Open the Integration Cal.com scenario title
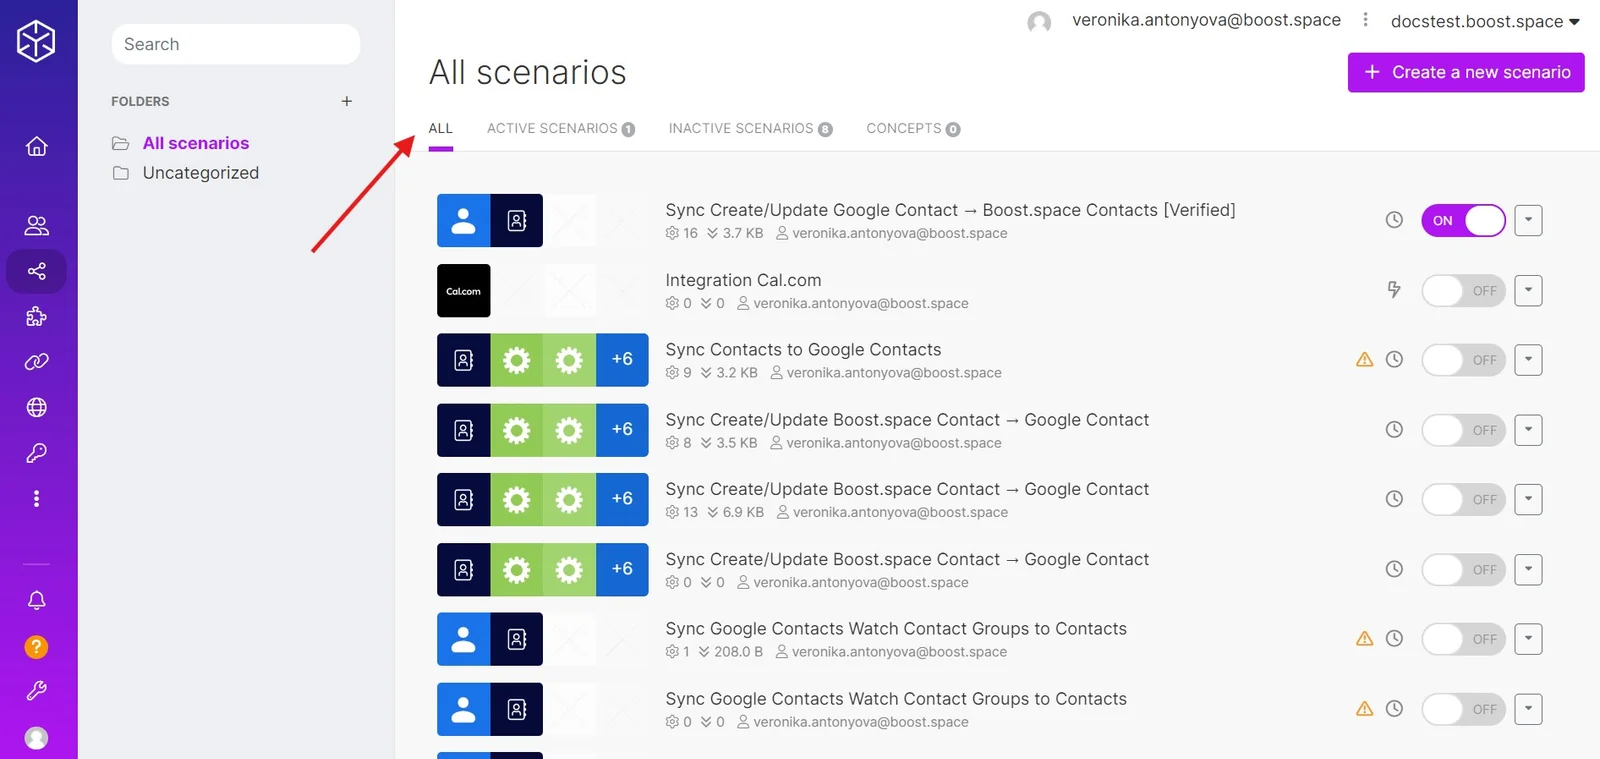Screen dimensions: 1600x759 [x=743, y=281]
